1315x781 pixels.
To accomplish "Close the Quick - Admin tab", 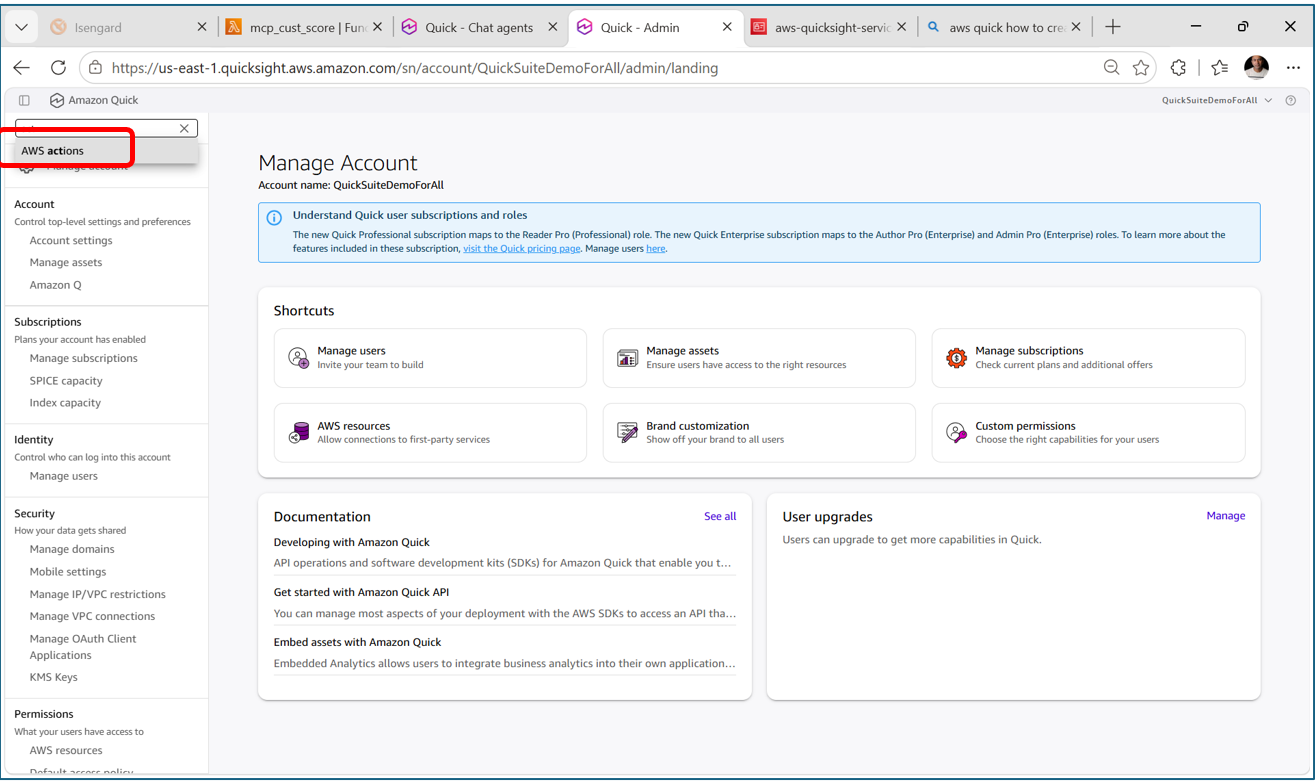I will [x=727, y=27].
